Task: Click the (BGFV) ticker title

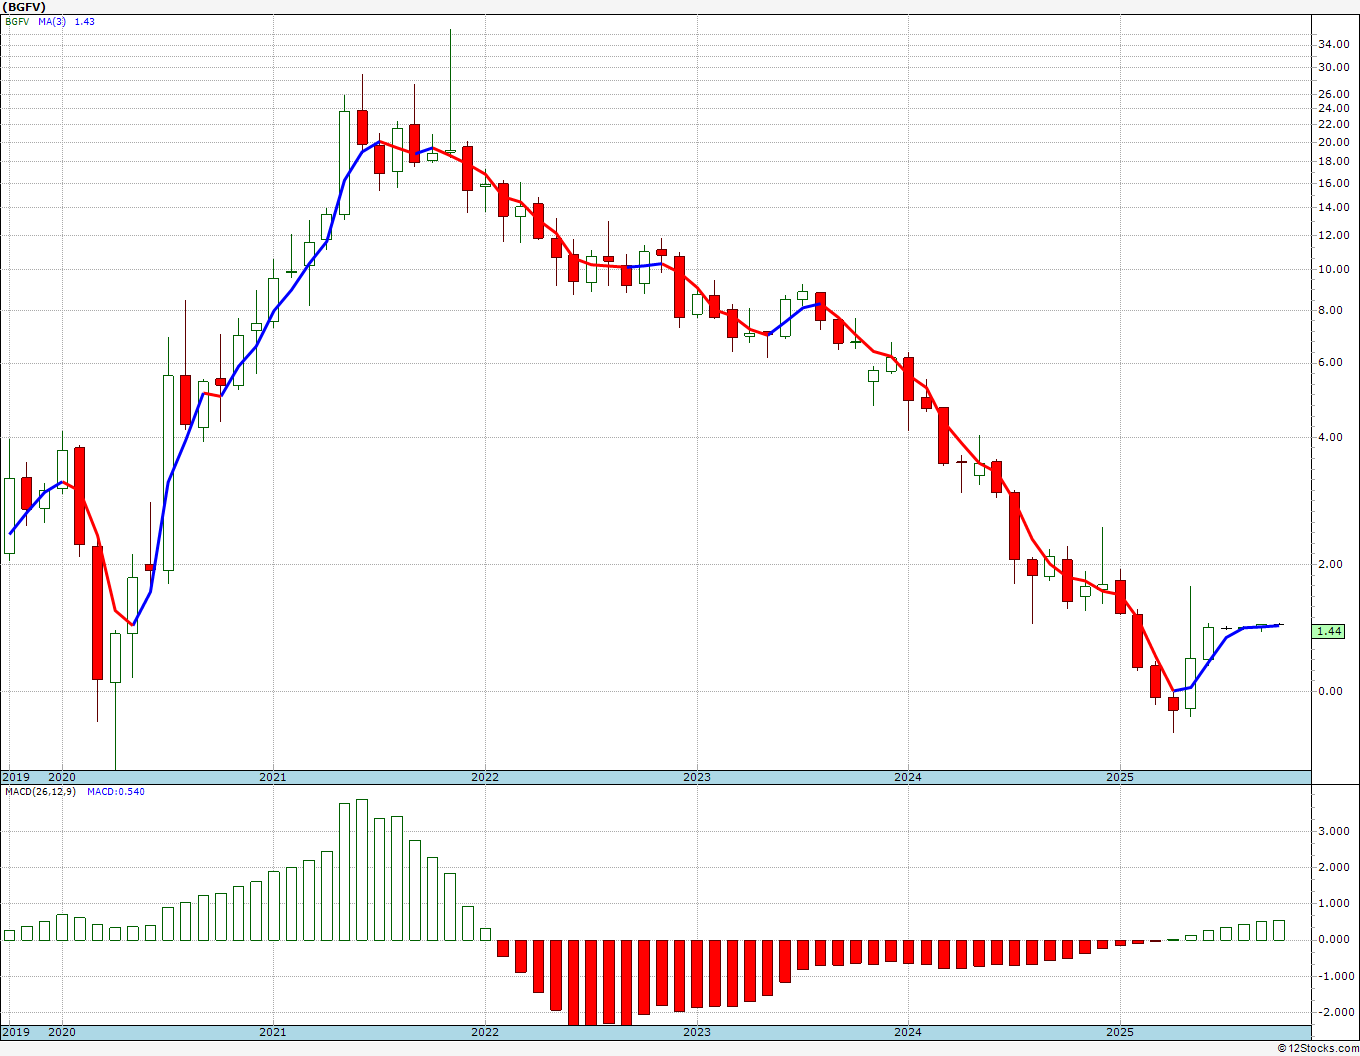Action: pyautogui.click(x=22, y=6)
